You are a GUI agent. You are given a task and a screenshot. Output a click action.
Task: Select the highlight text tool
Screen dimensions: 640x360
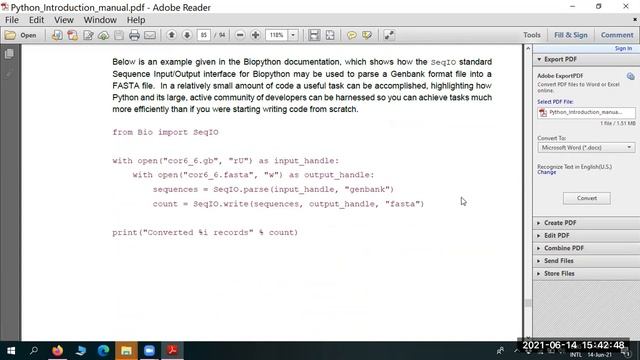pos(367,35)
